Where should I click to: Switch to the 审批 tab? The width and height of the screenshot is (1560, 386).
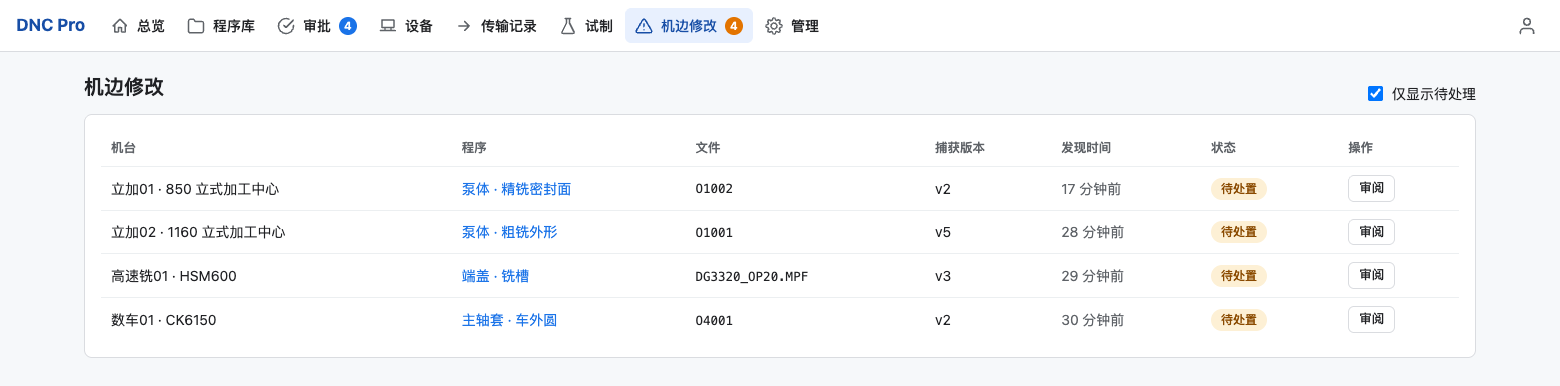(317, 26)
